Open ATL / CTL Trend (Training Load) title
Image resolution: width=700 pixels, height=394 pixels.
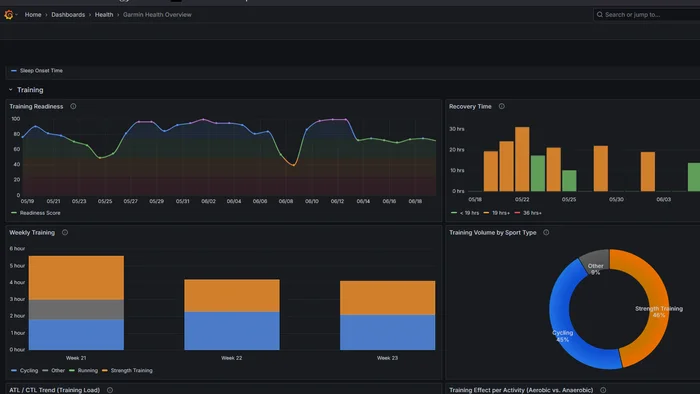pyautogui.click(x=54, y=390)
